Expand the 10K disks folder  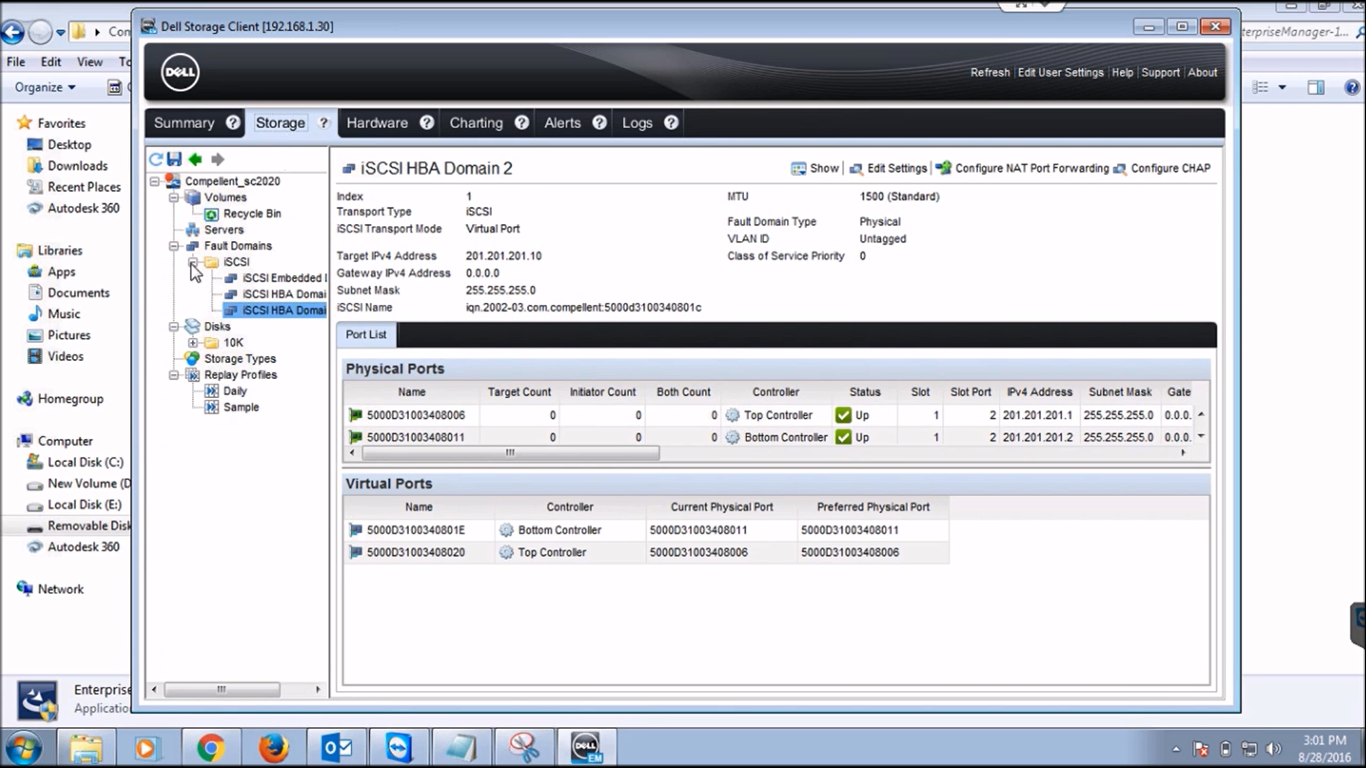tap(193, 342)
